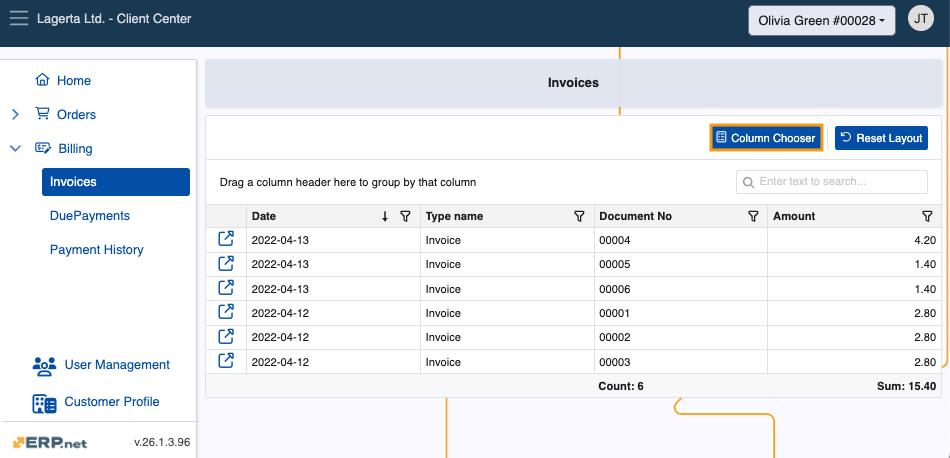The width and height of the screenshot is (950, 458).
Task: Select document number 00001 cell
Action: 681,313
